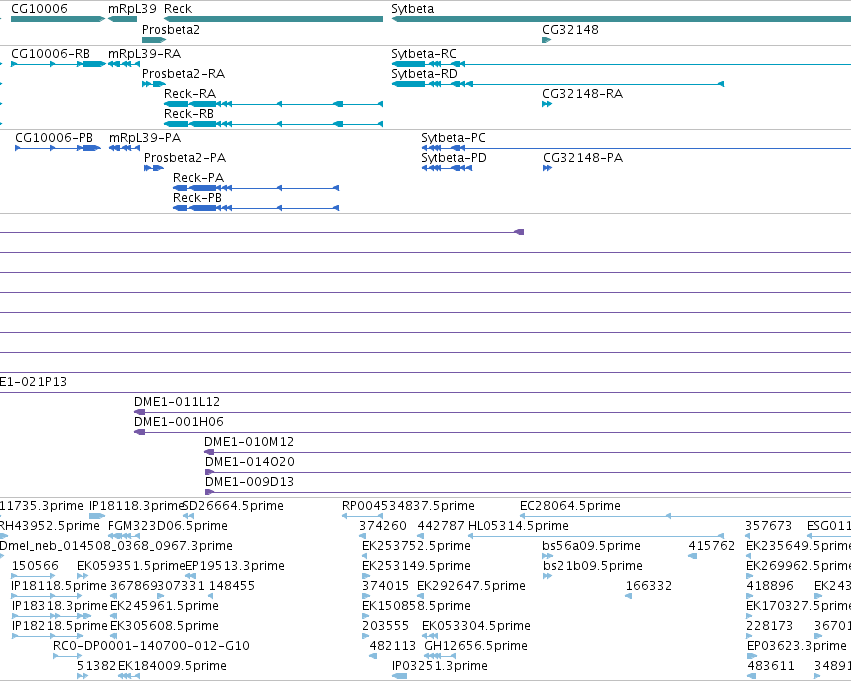The width and height of the screenshot is (851, 681).
Task: Select the HL05314.5prime EST label
Action: click(518, 526)
